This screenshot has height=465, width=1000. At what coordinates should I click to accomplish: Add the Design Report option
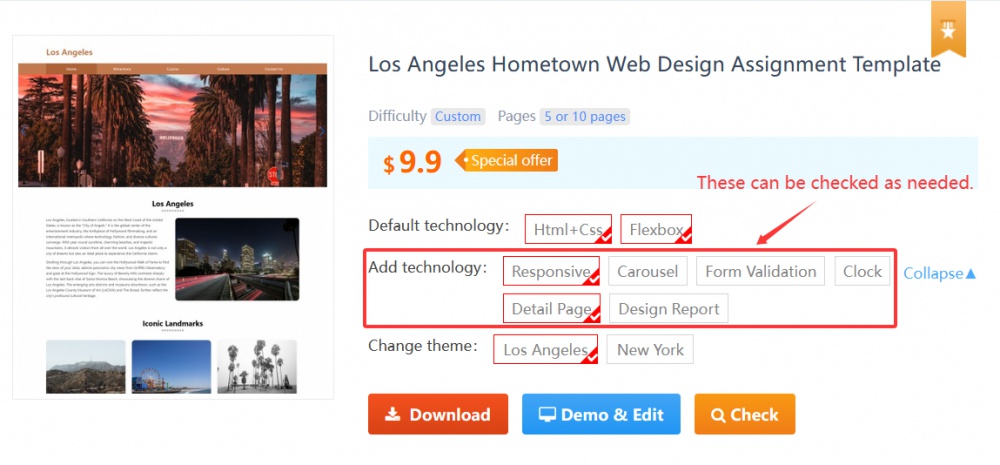668,309
